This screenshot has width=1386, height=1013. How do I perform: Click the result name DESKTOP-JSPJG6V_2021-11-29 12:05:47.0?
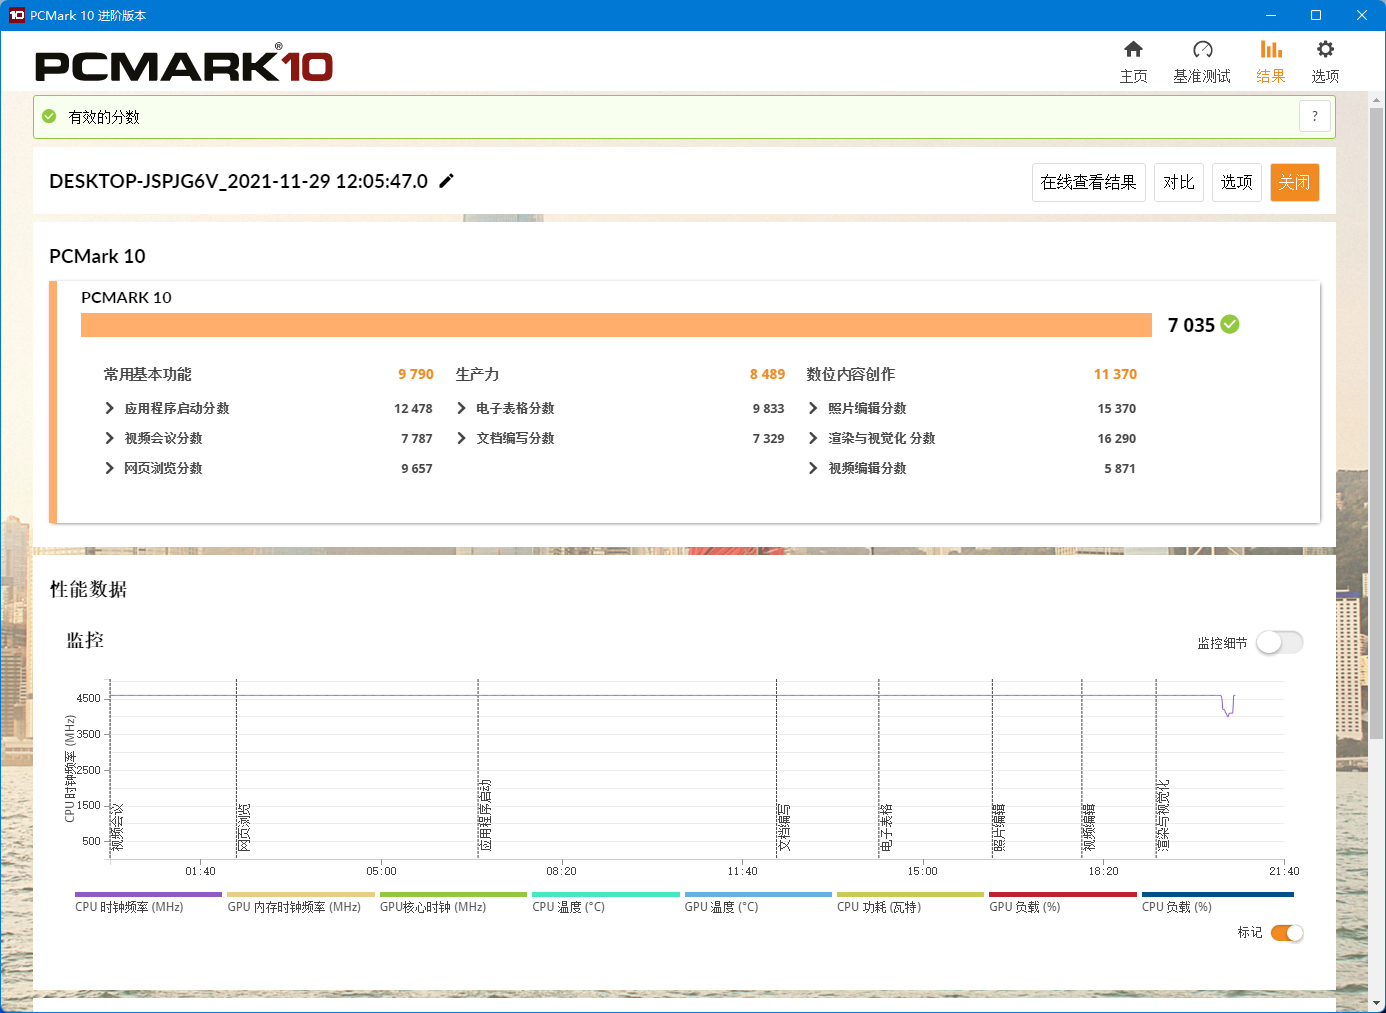[239, 181]
